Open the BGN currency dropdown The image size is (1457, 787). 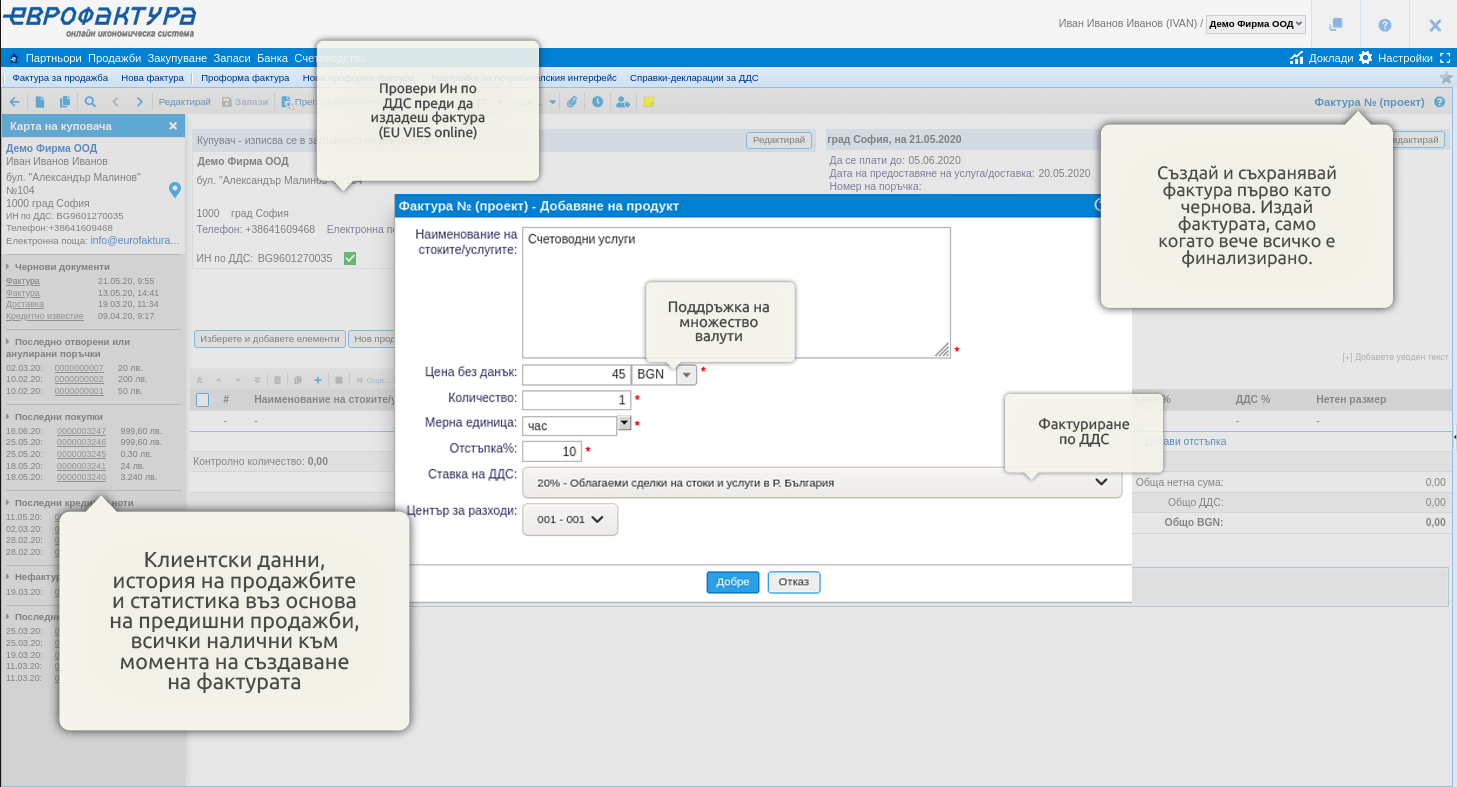coord(686,375)
